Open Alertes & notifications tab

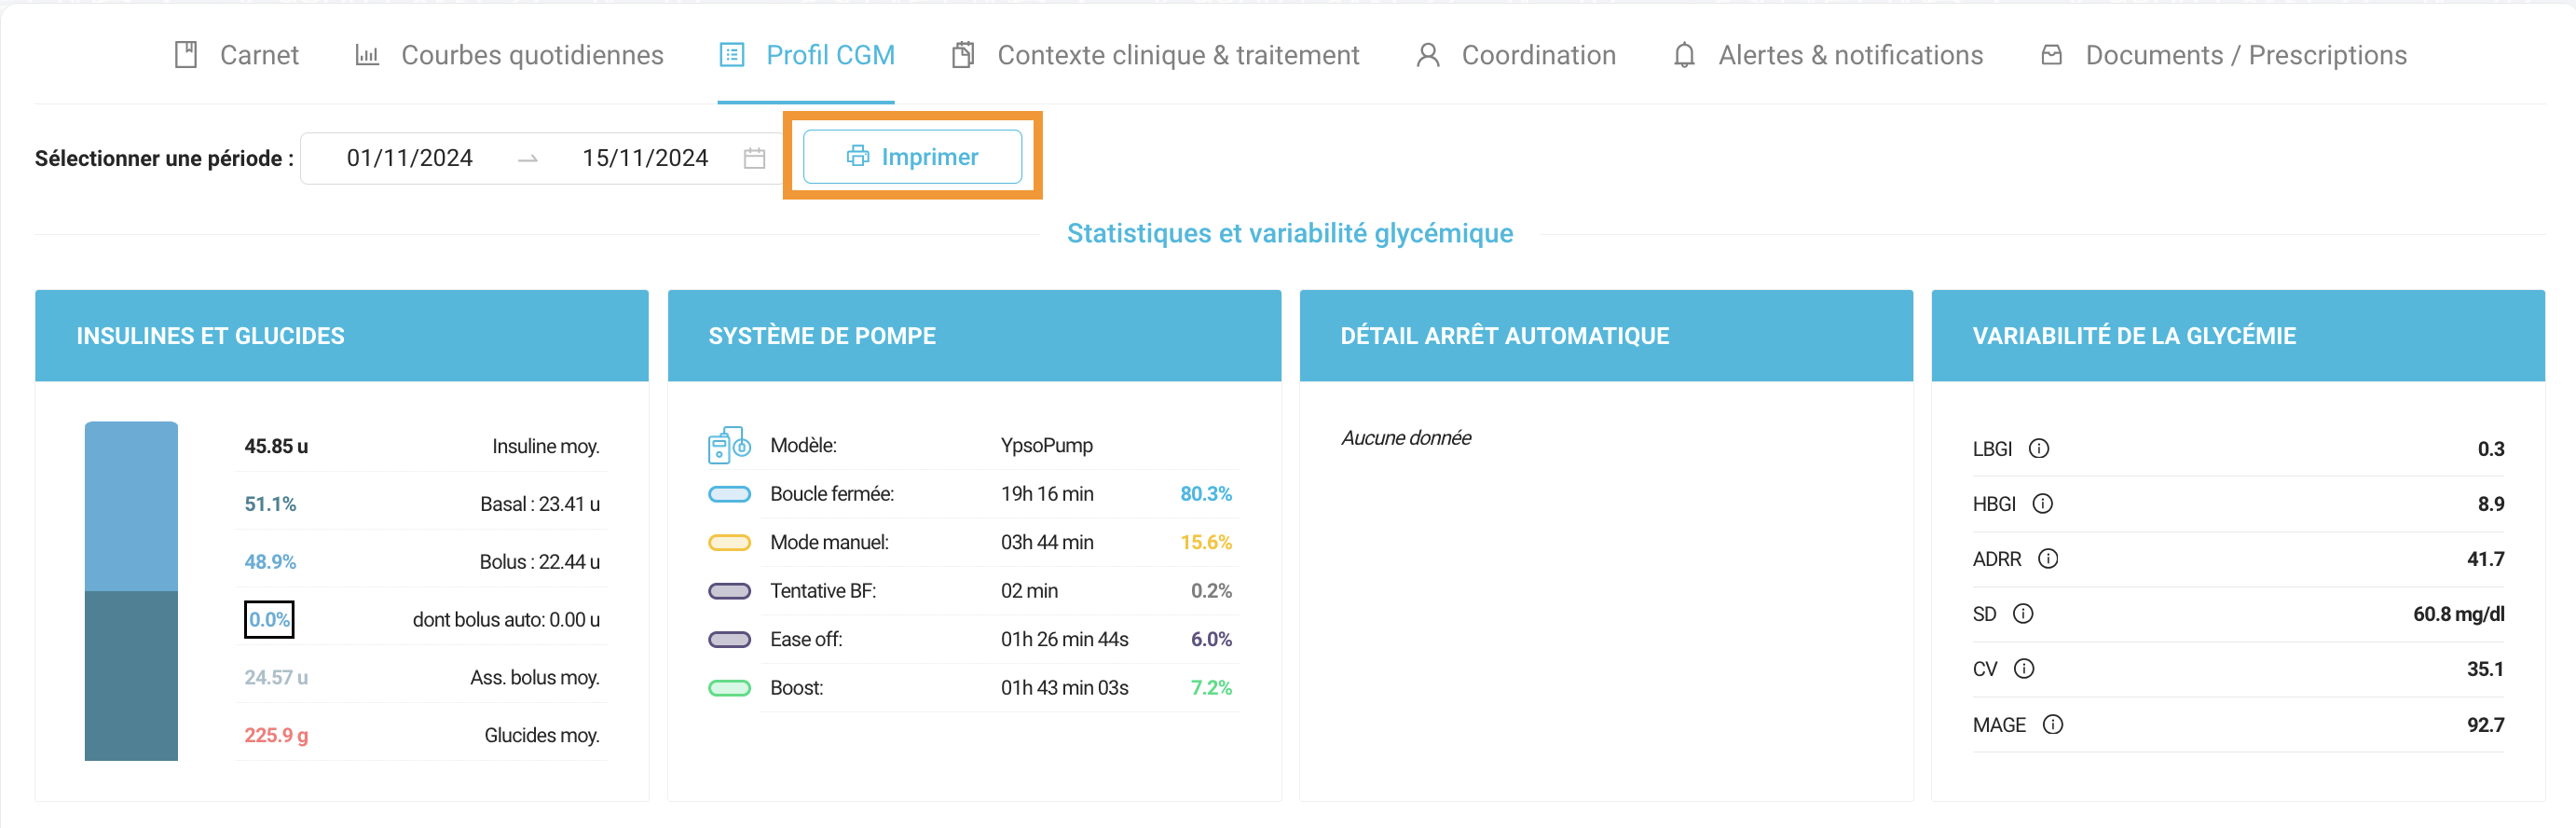coord(1828,55)
